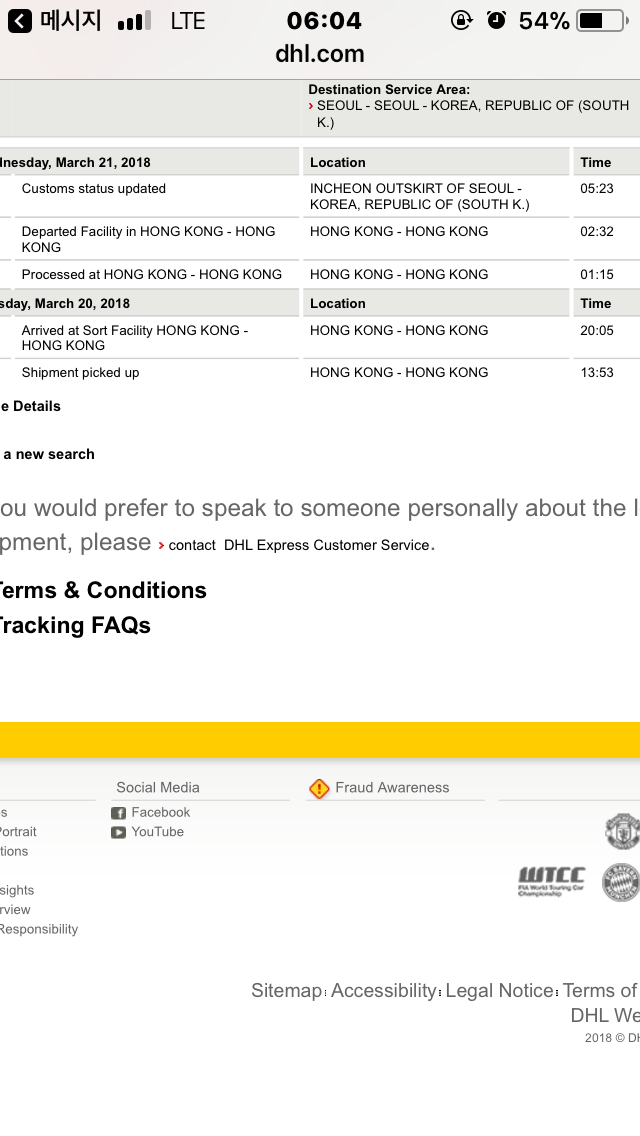Go to the Accessibility footer link
The height and width of the screenshot is (1136, 640).
point(384,990)
